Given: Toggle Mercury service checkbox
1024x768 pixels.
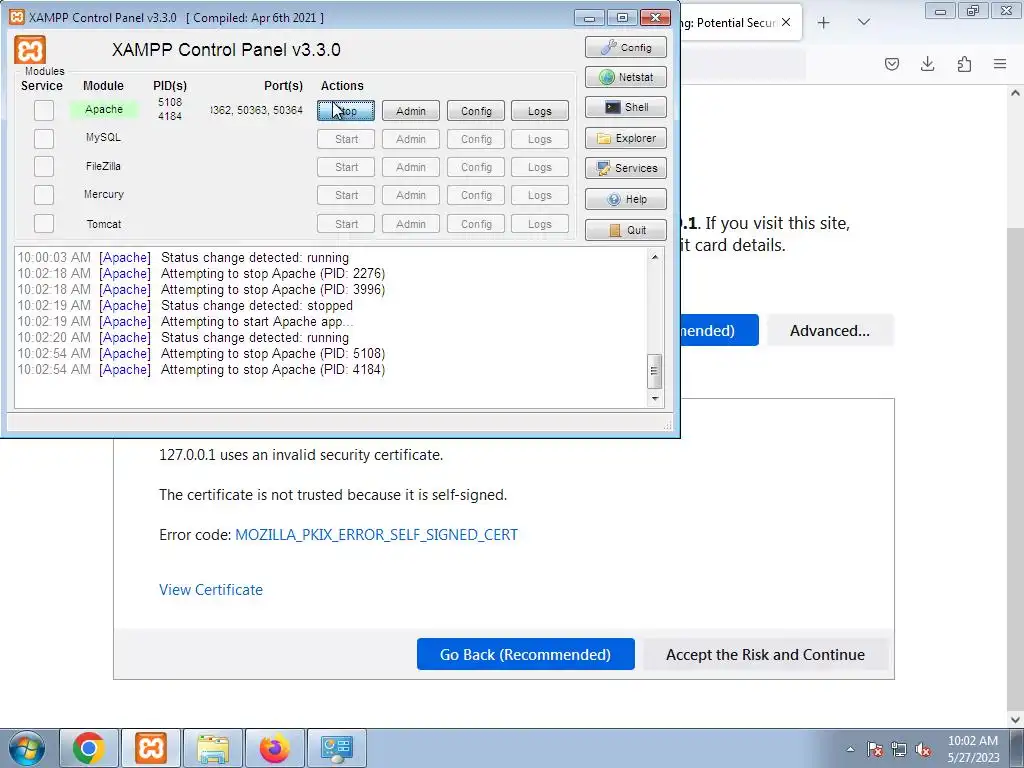Looking at the screenshot, I should tap(44, 195).
